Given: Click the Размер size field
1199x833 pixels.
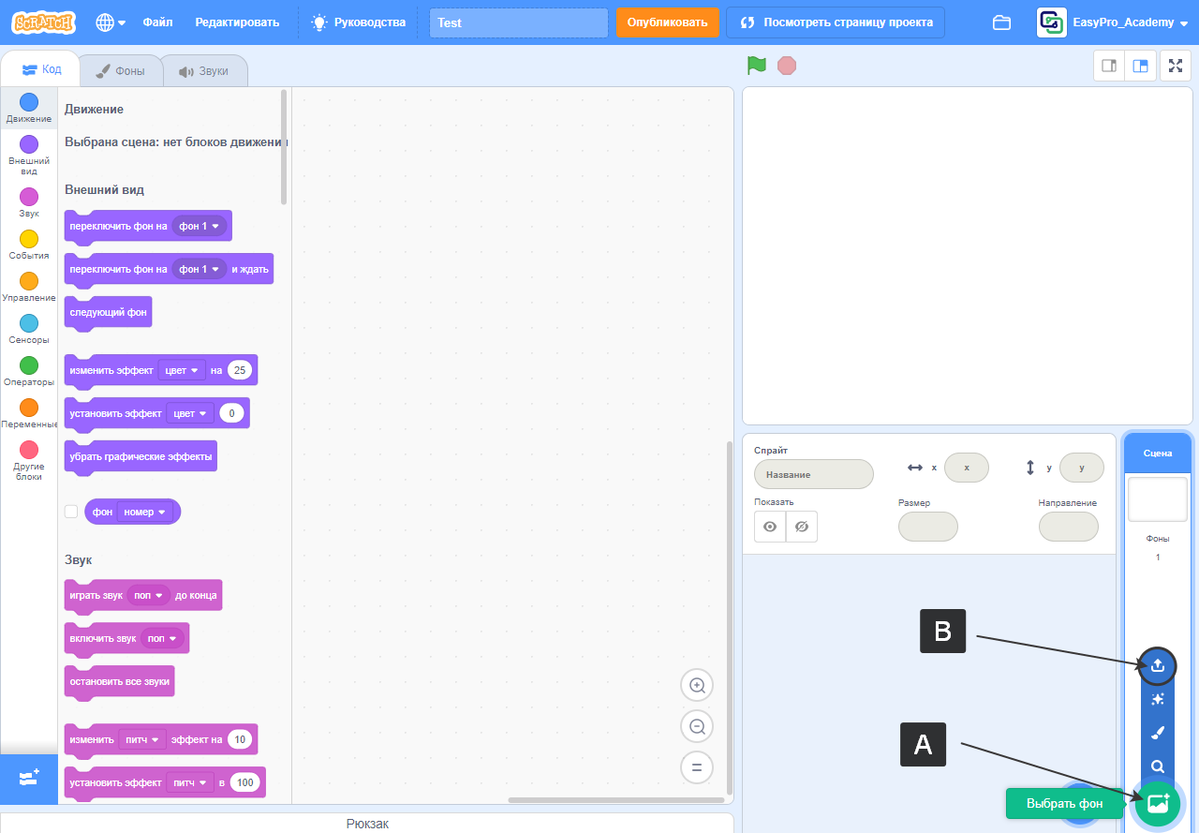Looking at the screenshot, I should (x=928, y=527).
